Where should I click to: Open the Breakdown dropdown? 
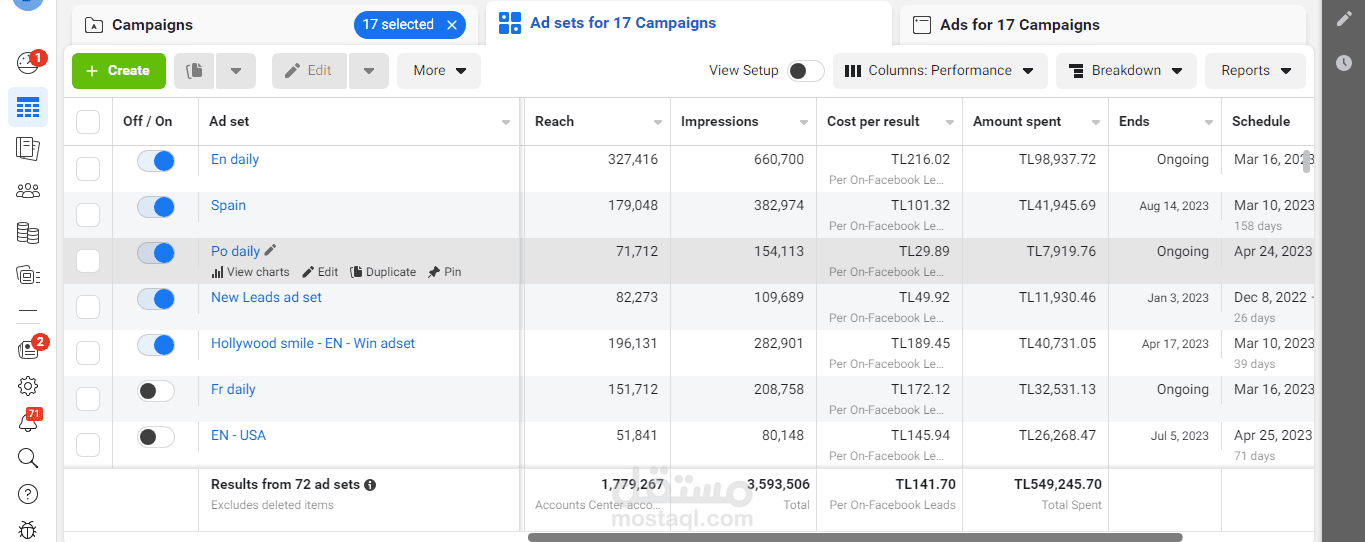[1126, 71]
